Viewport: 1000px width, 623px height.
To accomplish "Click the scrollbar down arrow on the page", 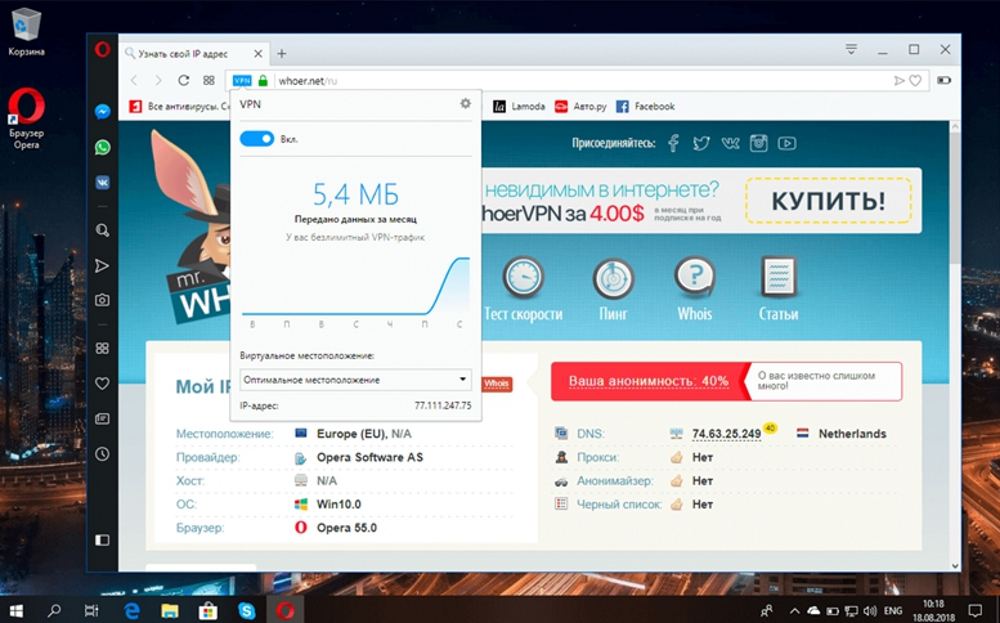I will click(955, 566).
